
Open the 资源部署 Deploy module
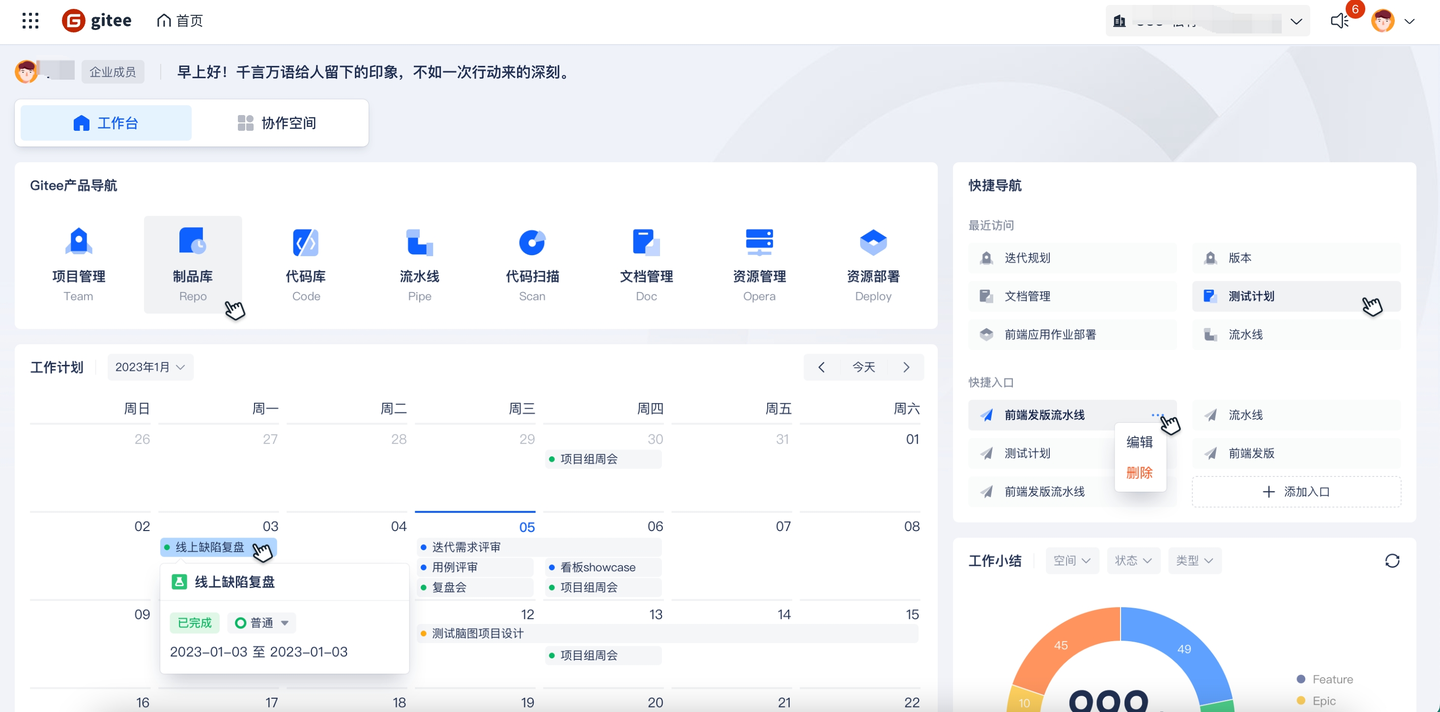coord(872,260)
